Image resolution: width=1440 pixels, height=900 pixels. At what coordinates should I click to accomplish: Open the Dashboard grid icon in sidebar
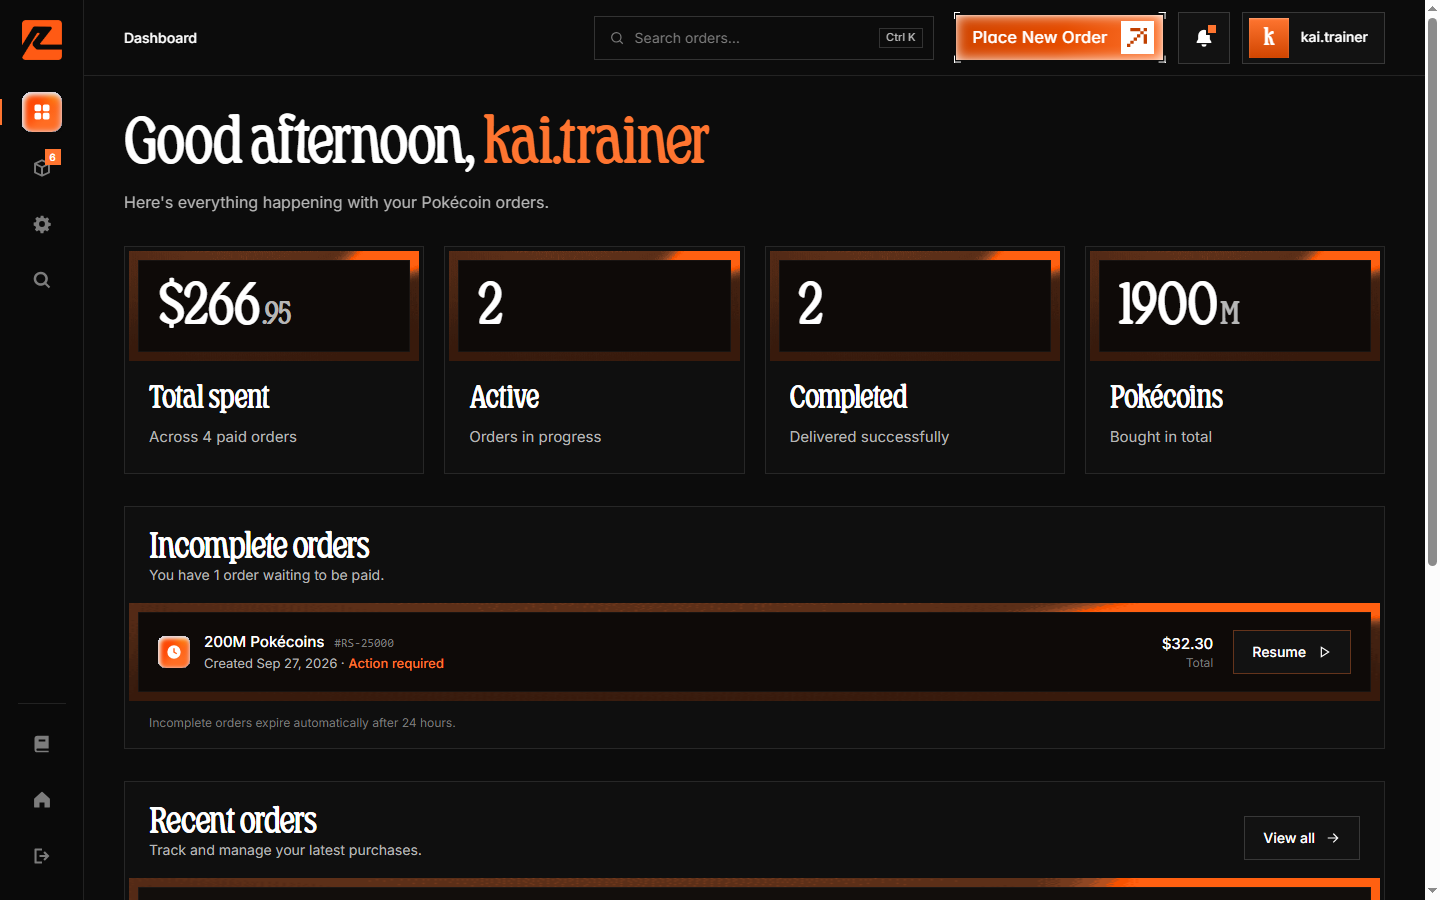[42, 112]
